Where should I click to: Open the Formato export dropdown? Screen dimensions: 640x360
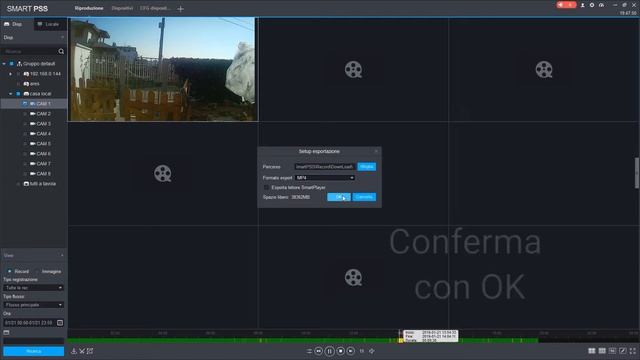324,178
